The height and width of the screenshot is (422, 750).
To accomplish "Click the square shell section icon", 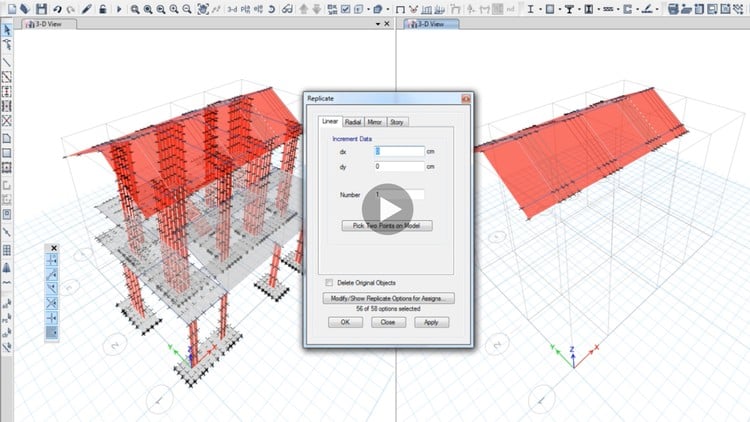I will pos(550,9).
